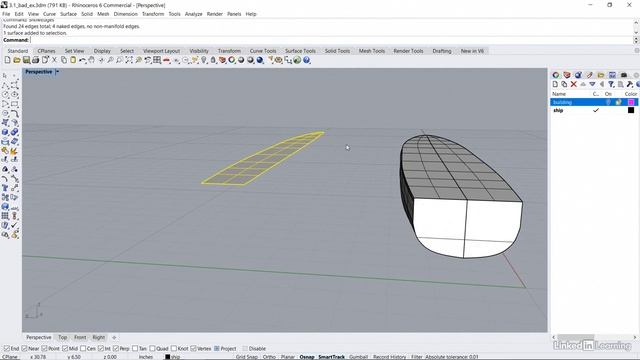This screenshot has width=640, height=360.
Task: Toggle Grid Snap in status bar
Action: point(247,357)
